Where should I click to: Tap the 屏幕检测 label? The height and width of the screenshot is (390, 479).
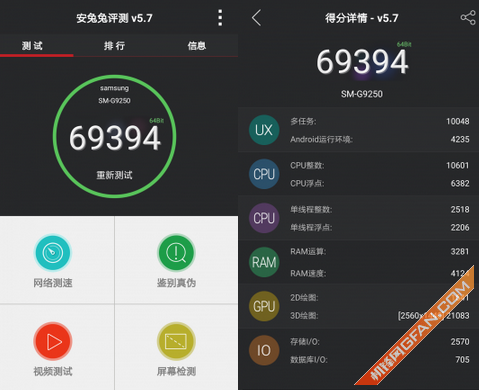click(x=176, y=371)
